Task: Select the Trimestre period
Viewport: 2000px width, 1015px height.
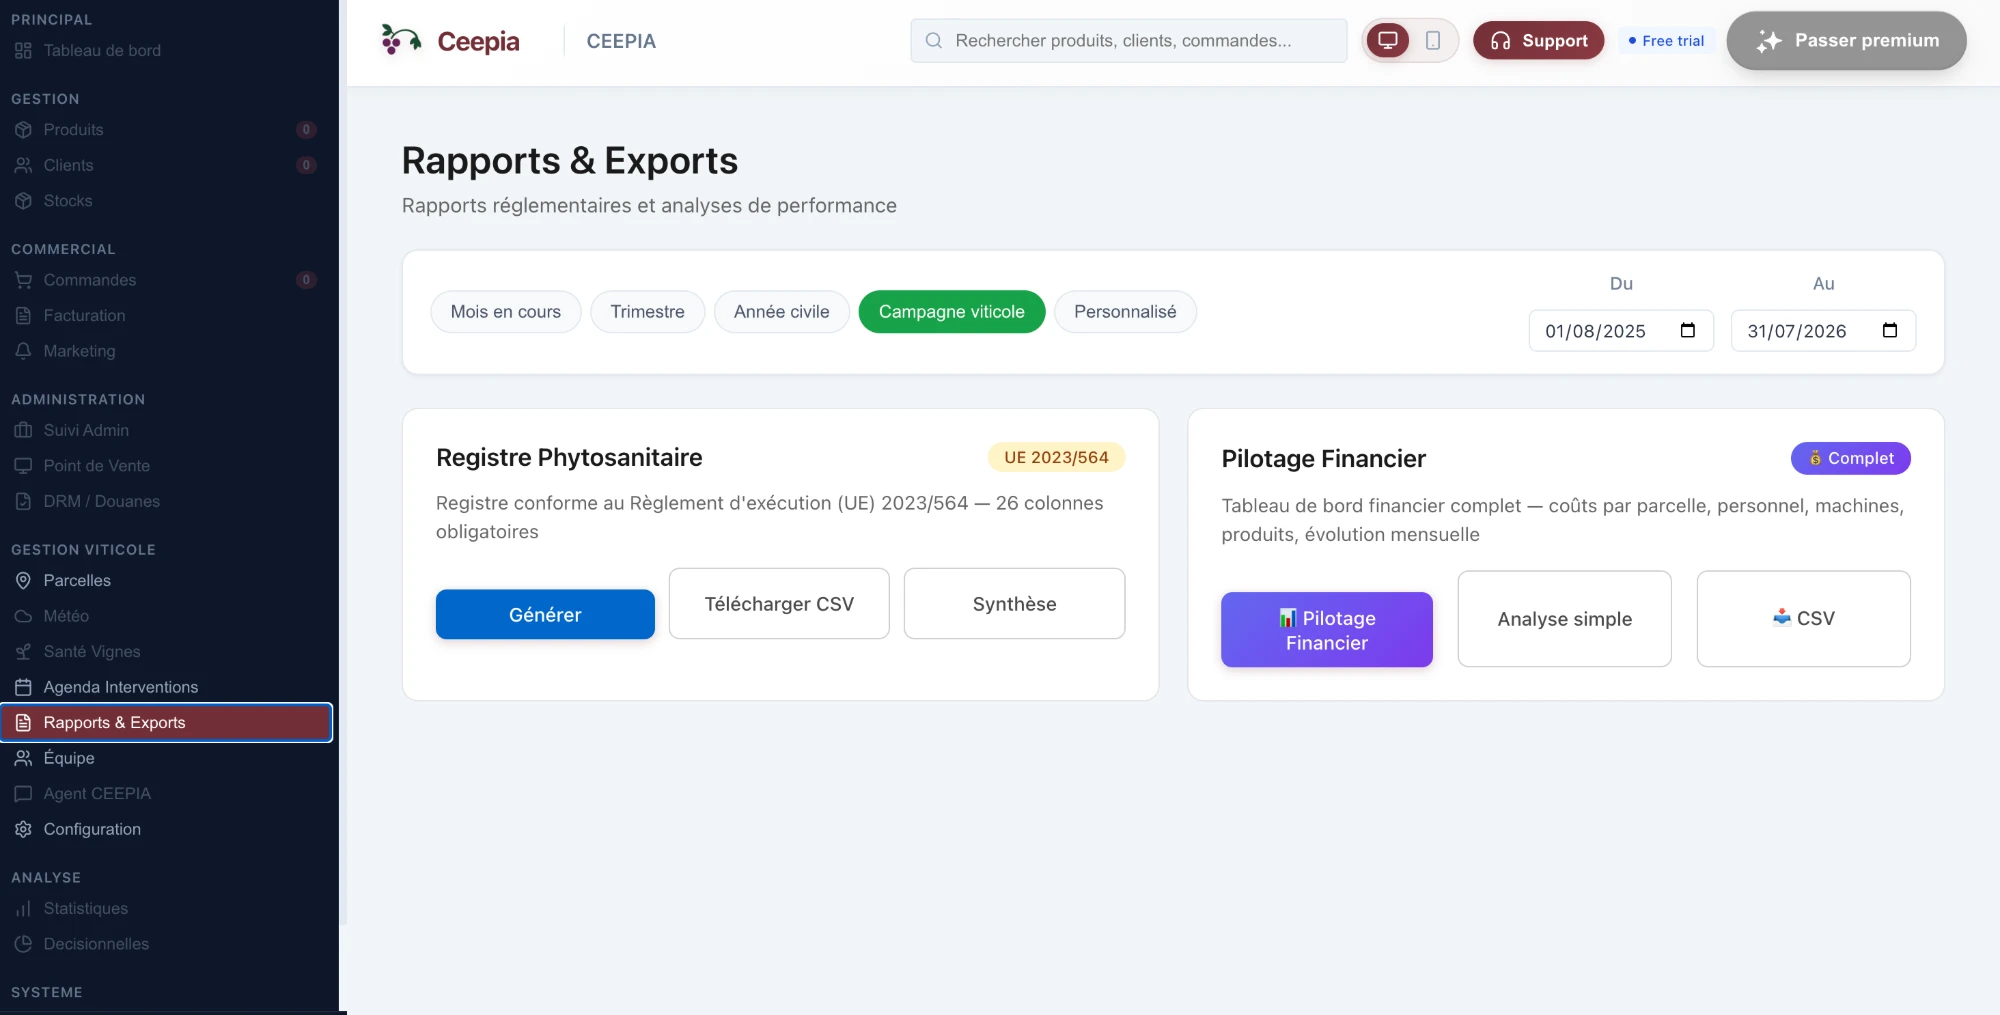Action: pos(648,312)
